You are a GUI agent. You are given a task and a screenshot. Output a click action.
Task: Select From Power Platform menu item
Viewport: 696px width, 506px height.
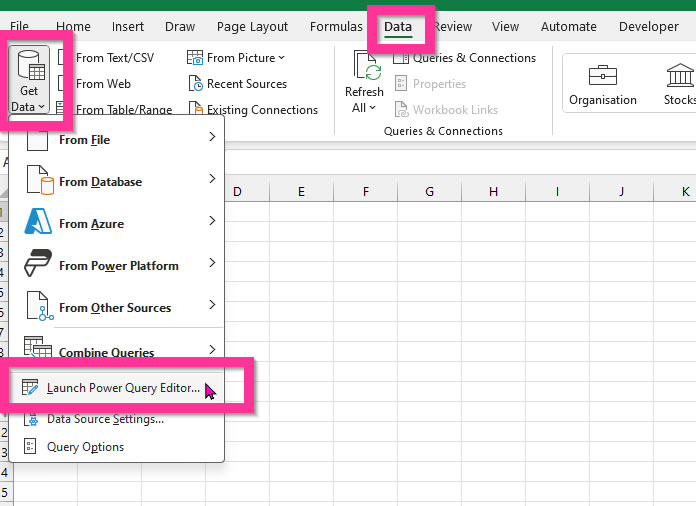[117, 265]
